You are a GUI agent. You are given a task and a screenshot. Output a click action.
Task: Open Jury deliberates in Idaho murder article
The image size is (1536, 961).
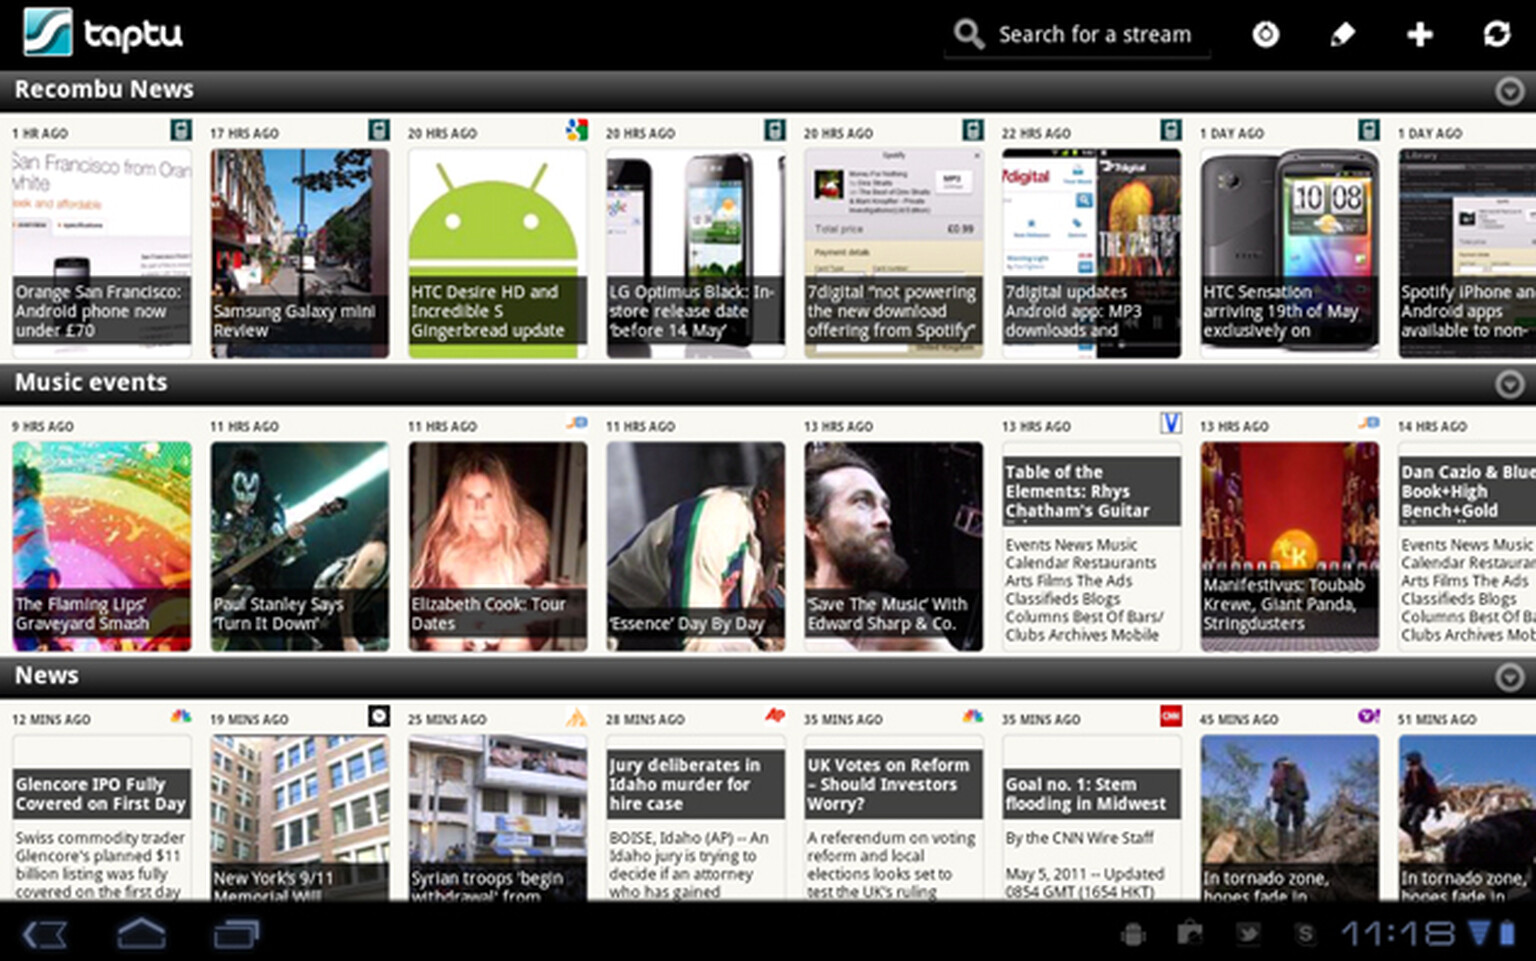(x=696, y=817)
